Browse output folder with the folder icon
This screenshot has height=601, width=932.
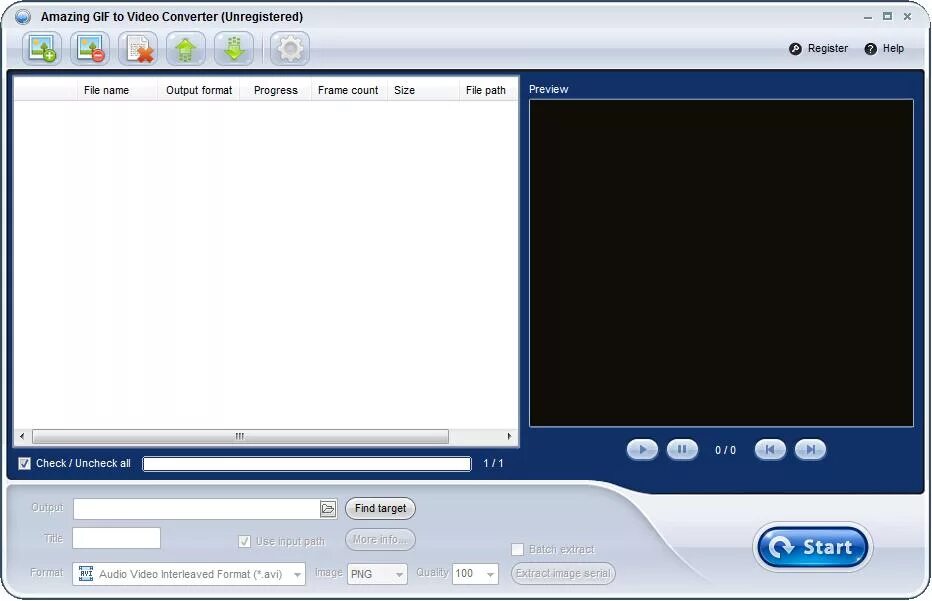(328, 509)
